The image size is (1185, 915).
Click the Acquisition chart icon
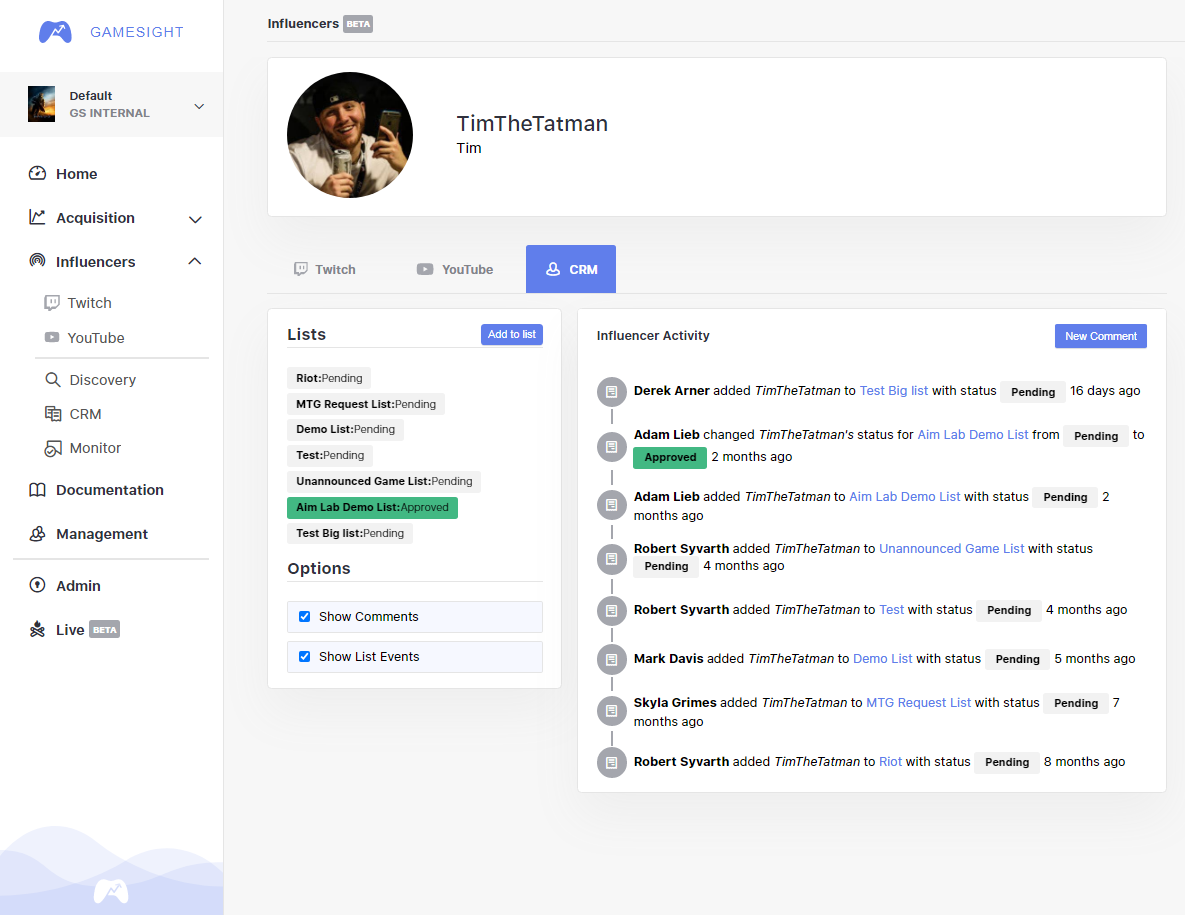(x=37, y=217)
